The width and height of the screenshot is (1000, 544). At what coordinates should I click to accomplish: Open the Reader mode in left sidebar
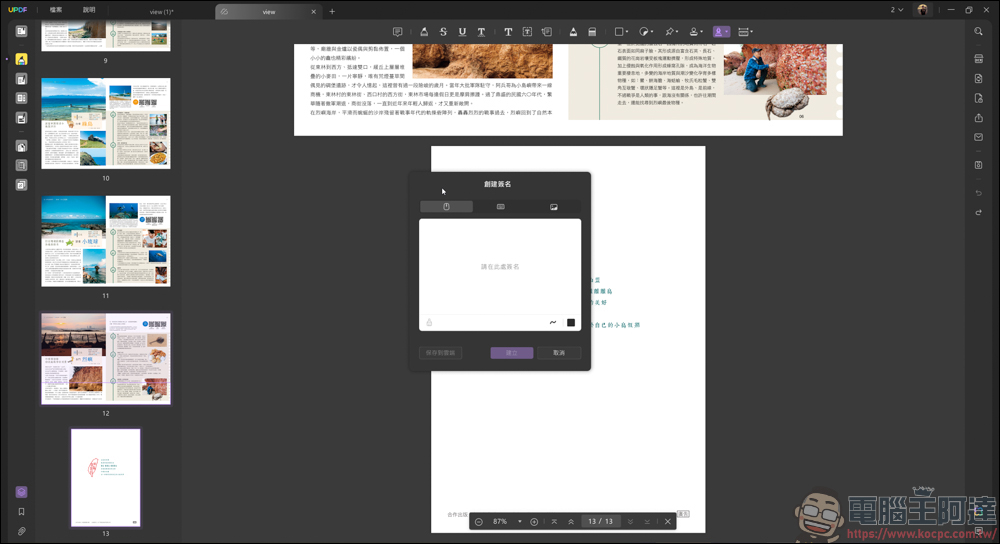coord(21,31)
